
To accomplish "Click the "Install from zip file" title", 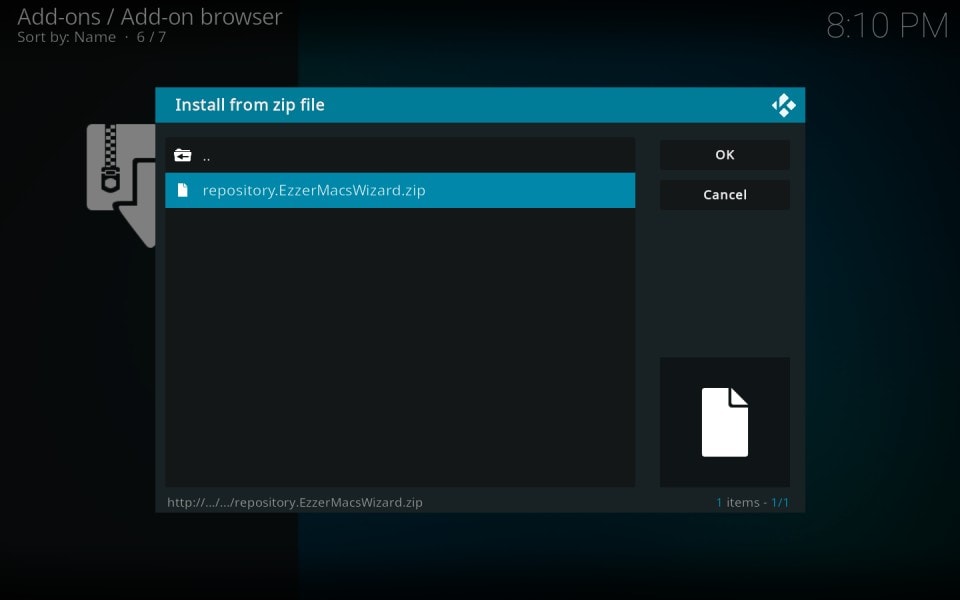I will click(250, 105).
